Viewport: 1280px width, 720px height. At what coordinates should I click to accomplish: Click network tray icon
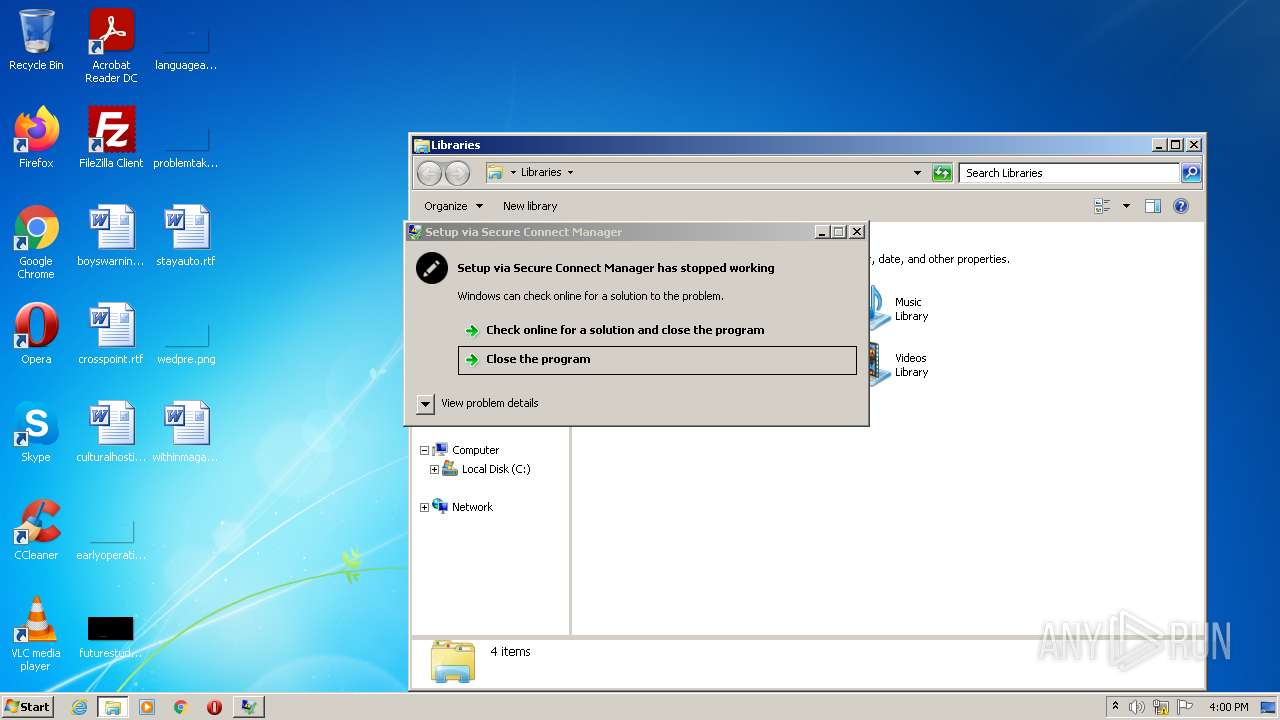pos(1161,707)
